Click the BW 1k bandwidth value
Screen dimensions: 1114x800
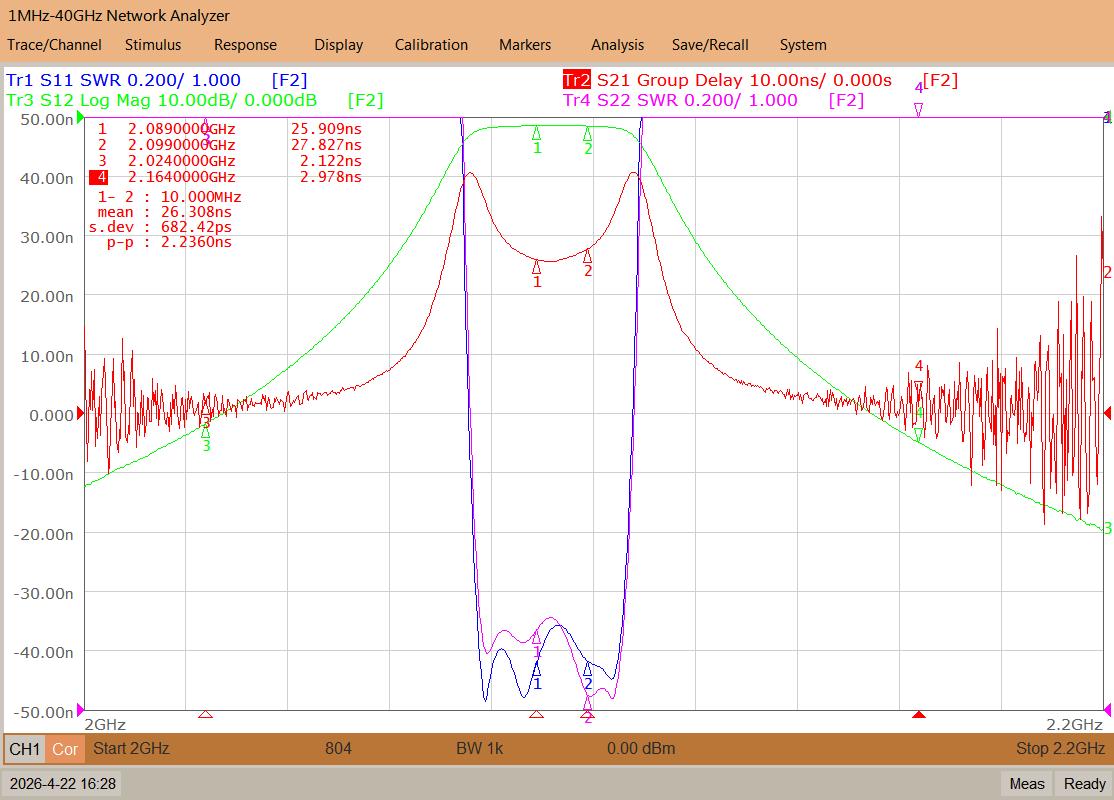pyautogui.click(x=480, y=748)
